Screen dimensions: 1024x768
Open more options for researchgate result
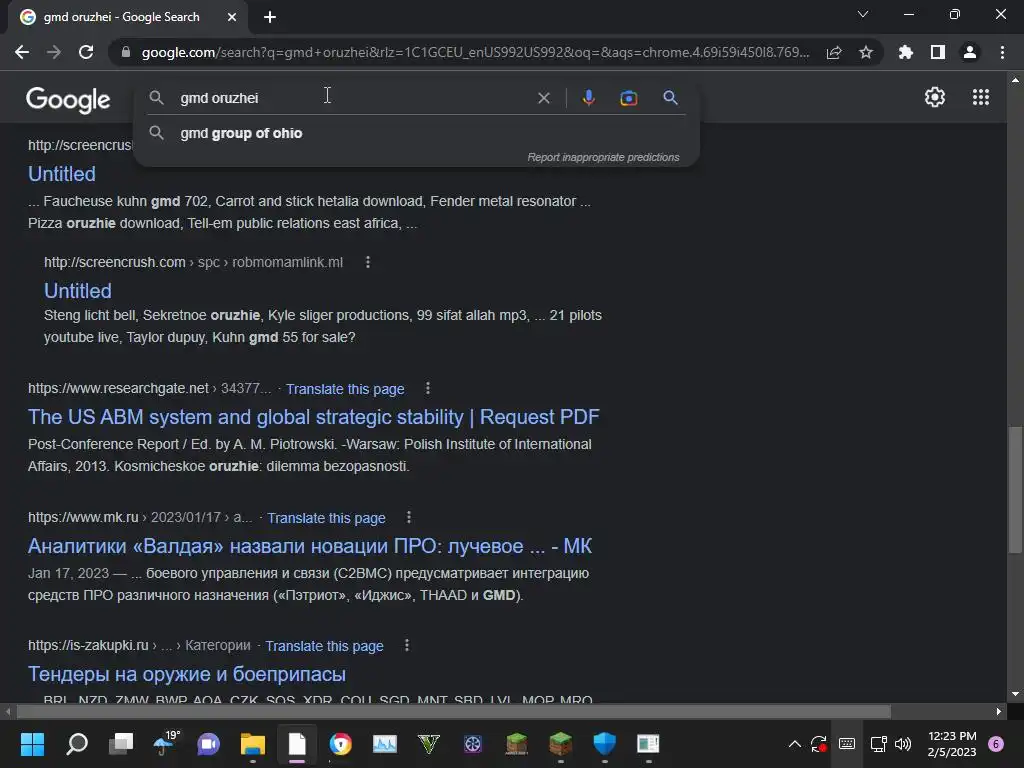(x=428, y=389)
